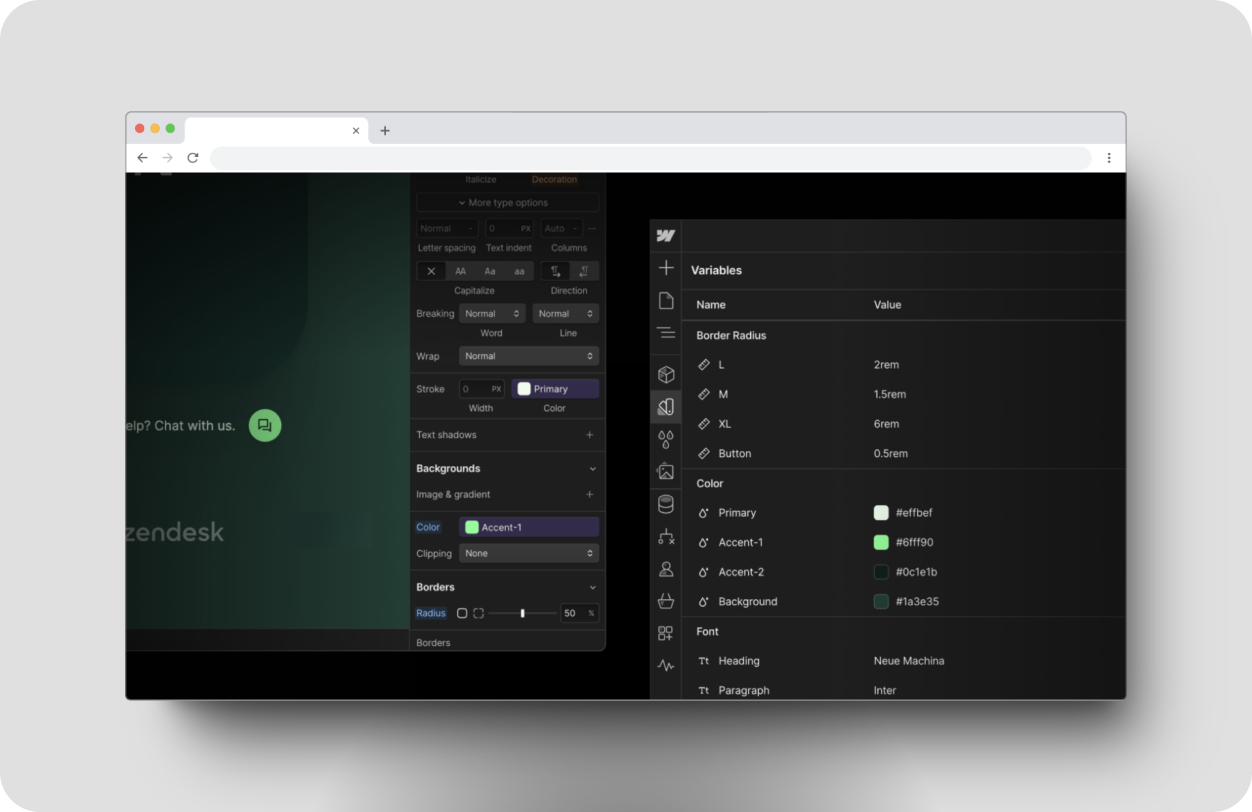Select the uppercase AA capitalize option
Image resolution: width=1252 pixels, height=812 pixels.
click(x=460, y=270)
